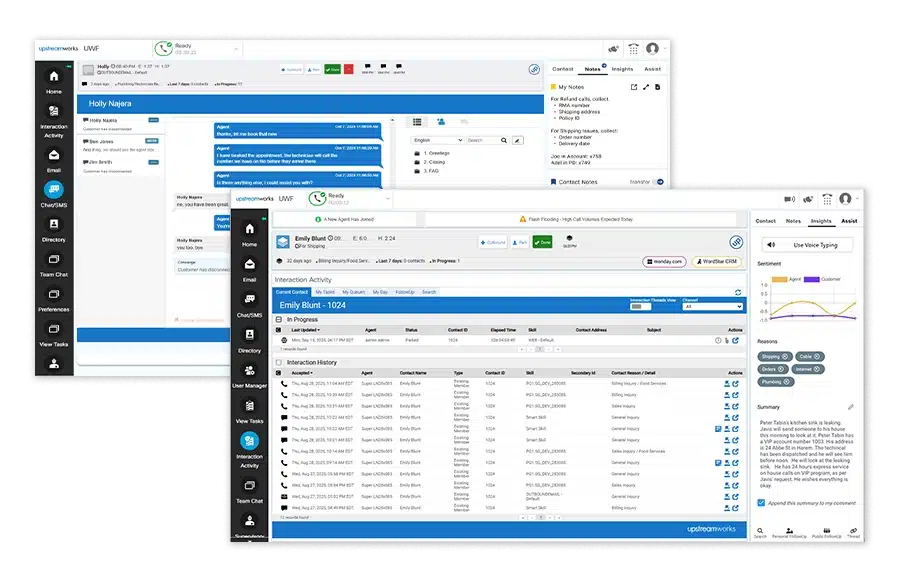
Task: Toggle Append this summary to my comment
Action: click(762, 502)
